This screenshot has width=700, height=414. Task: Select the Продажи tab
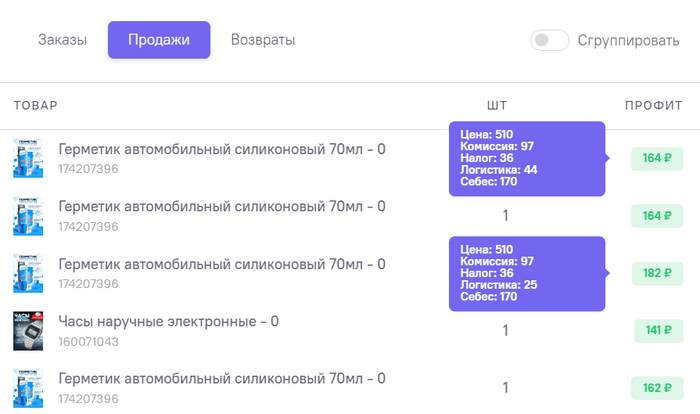pos(159,41)
